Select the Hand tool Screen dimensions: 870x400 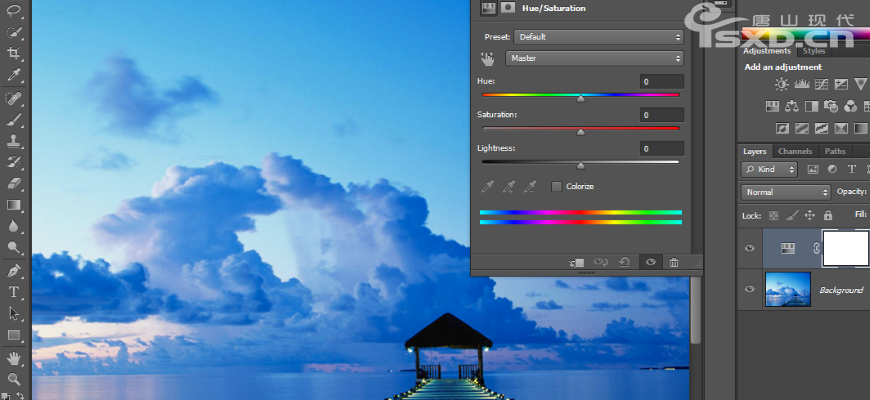click(14, 358)
